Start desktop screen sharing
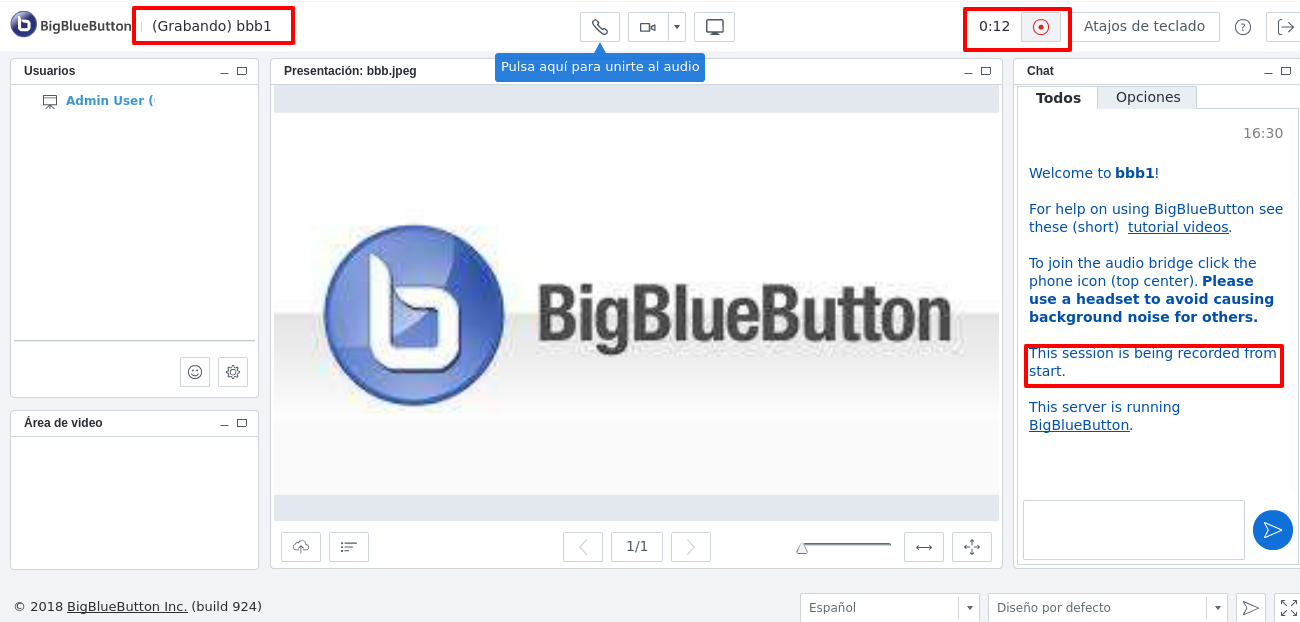Screen dimensions: 1300x622 click(x=715, y=27)
